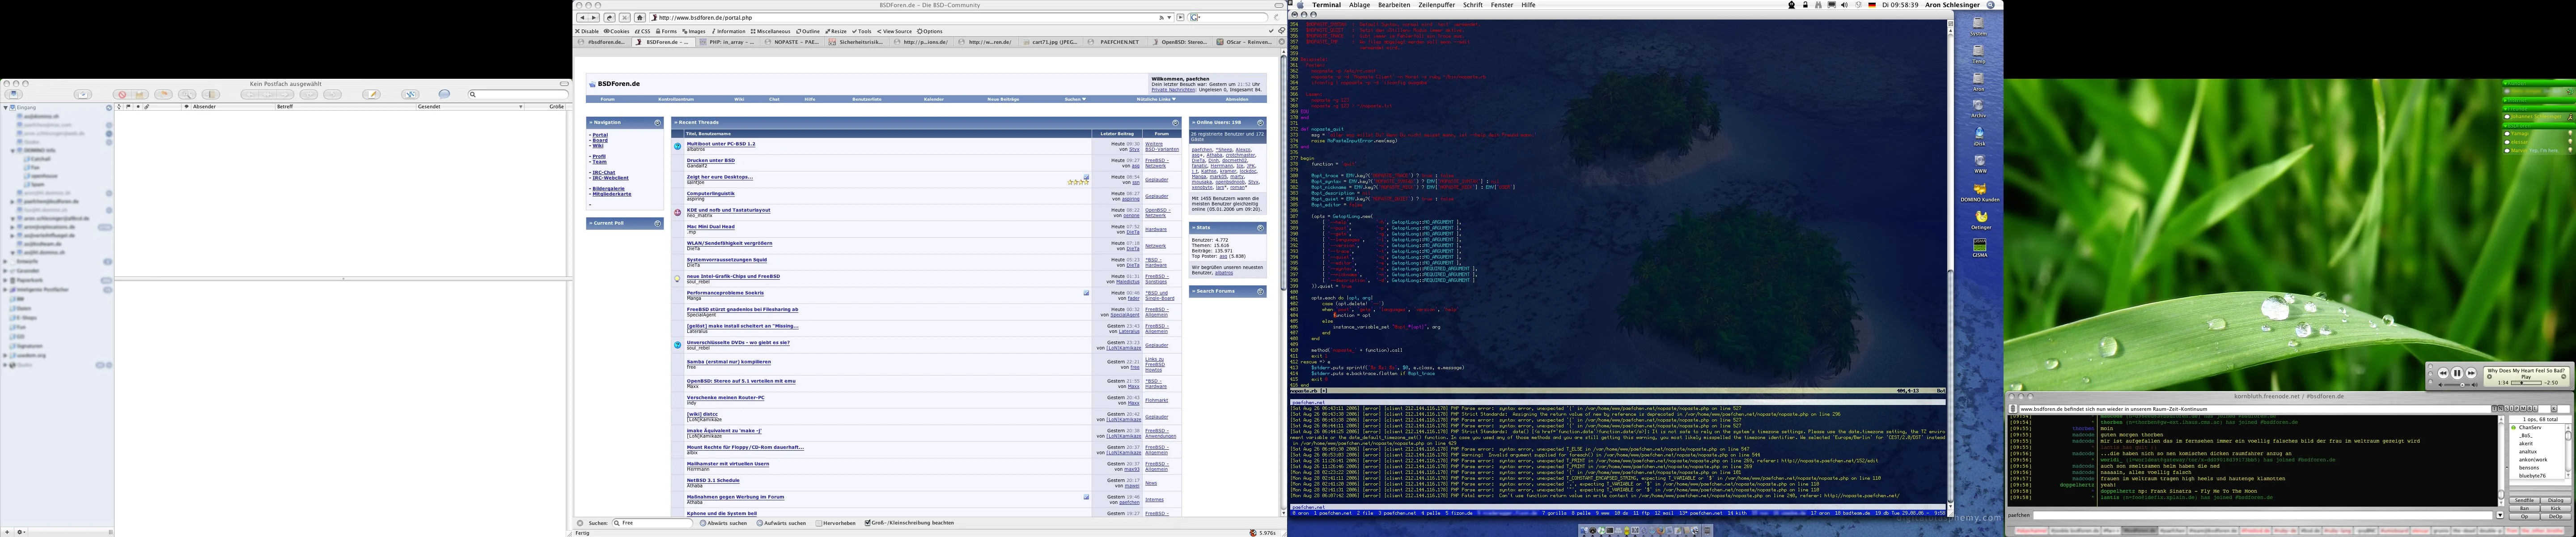Image resolution: width=2576 pixels, height=537 pixels.
Task: Go forward in the BSDForen browser window
Action: (594, 17)
